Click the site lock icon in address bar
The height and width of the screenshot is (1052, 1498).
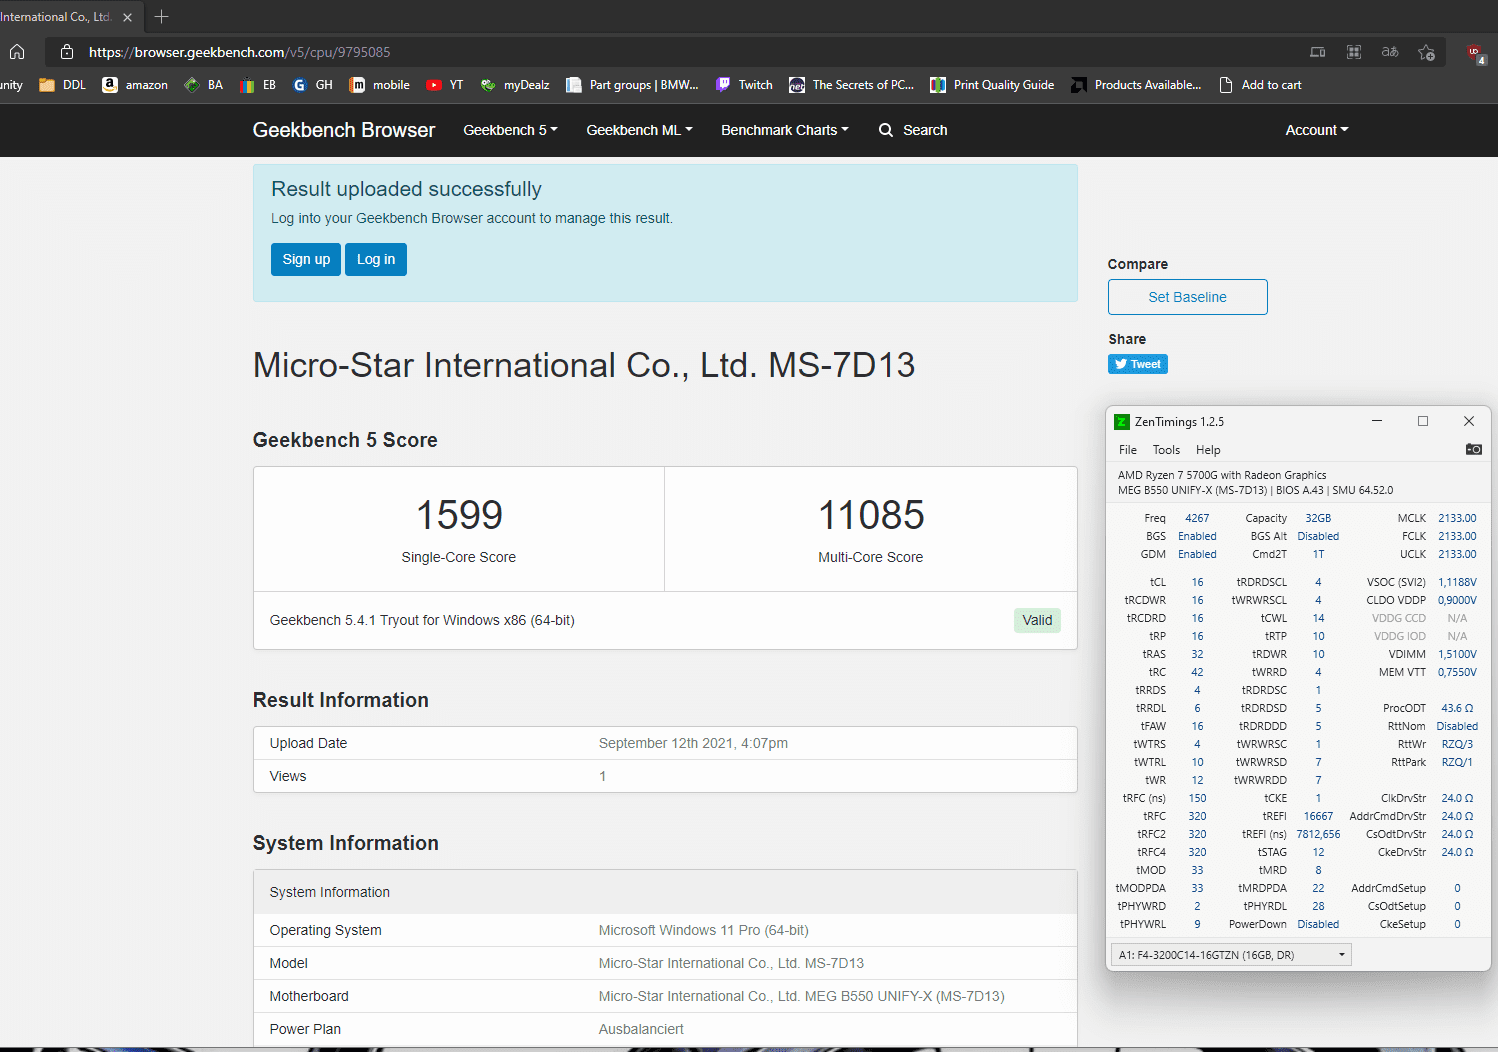(x=67, y=52)
